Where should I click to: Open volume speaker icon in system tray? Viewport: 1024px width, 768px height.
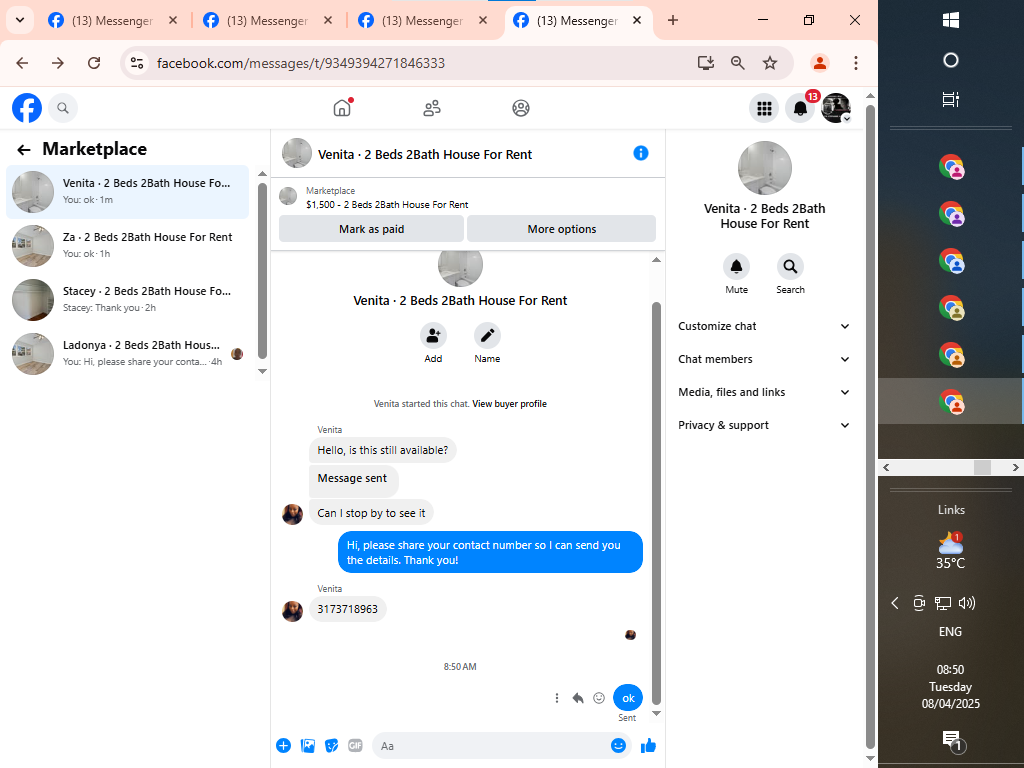coord(967,603)
